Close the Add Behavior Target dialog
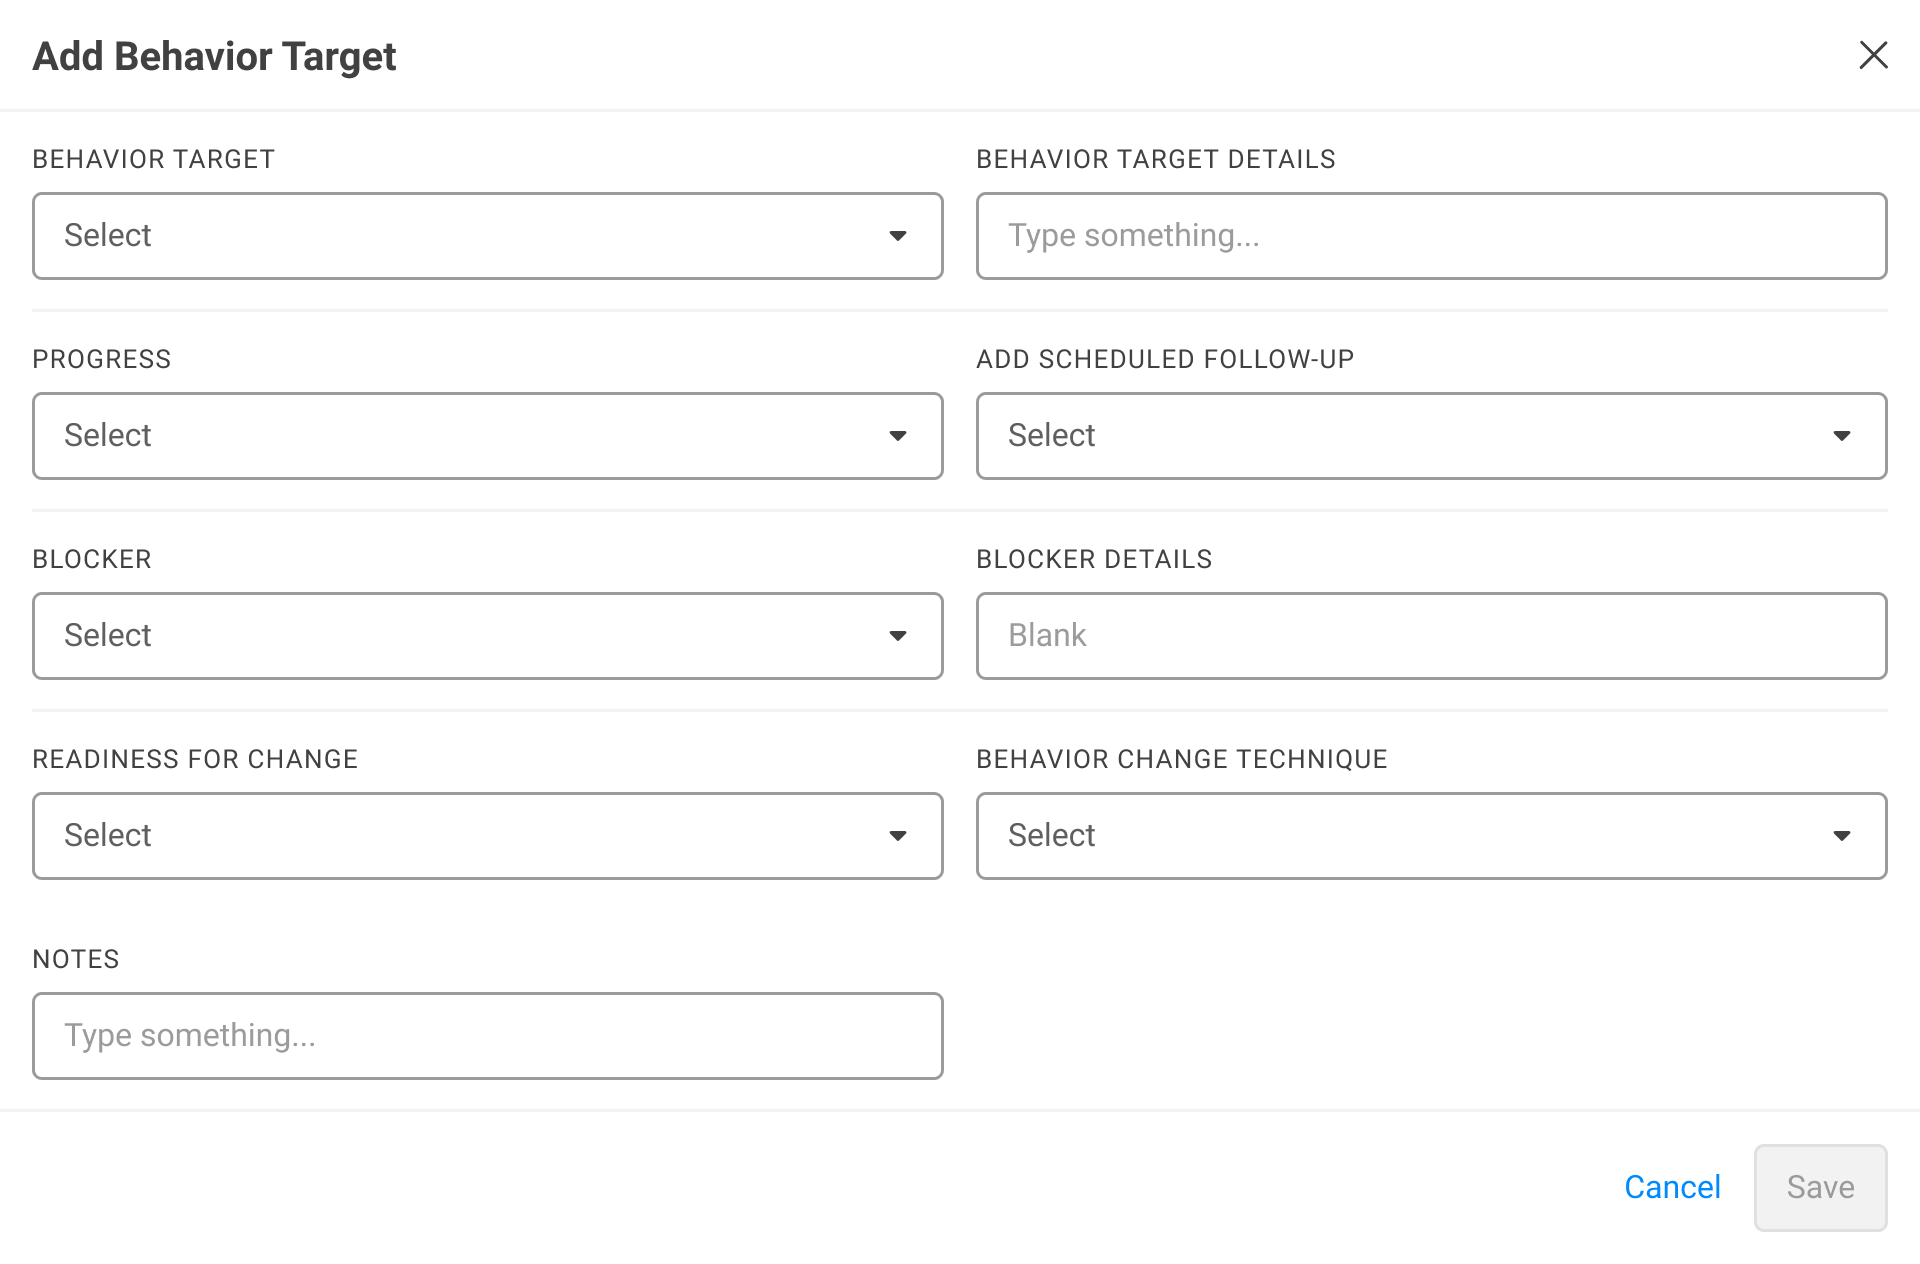Image resolution: width=1920 pixels, height=1264 pixels. tap(1873, 55)
